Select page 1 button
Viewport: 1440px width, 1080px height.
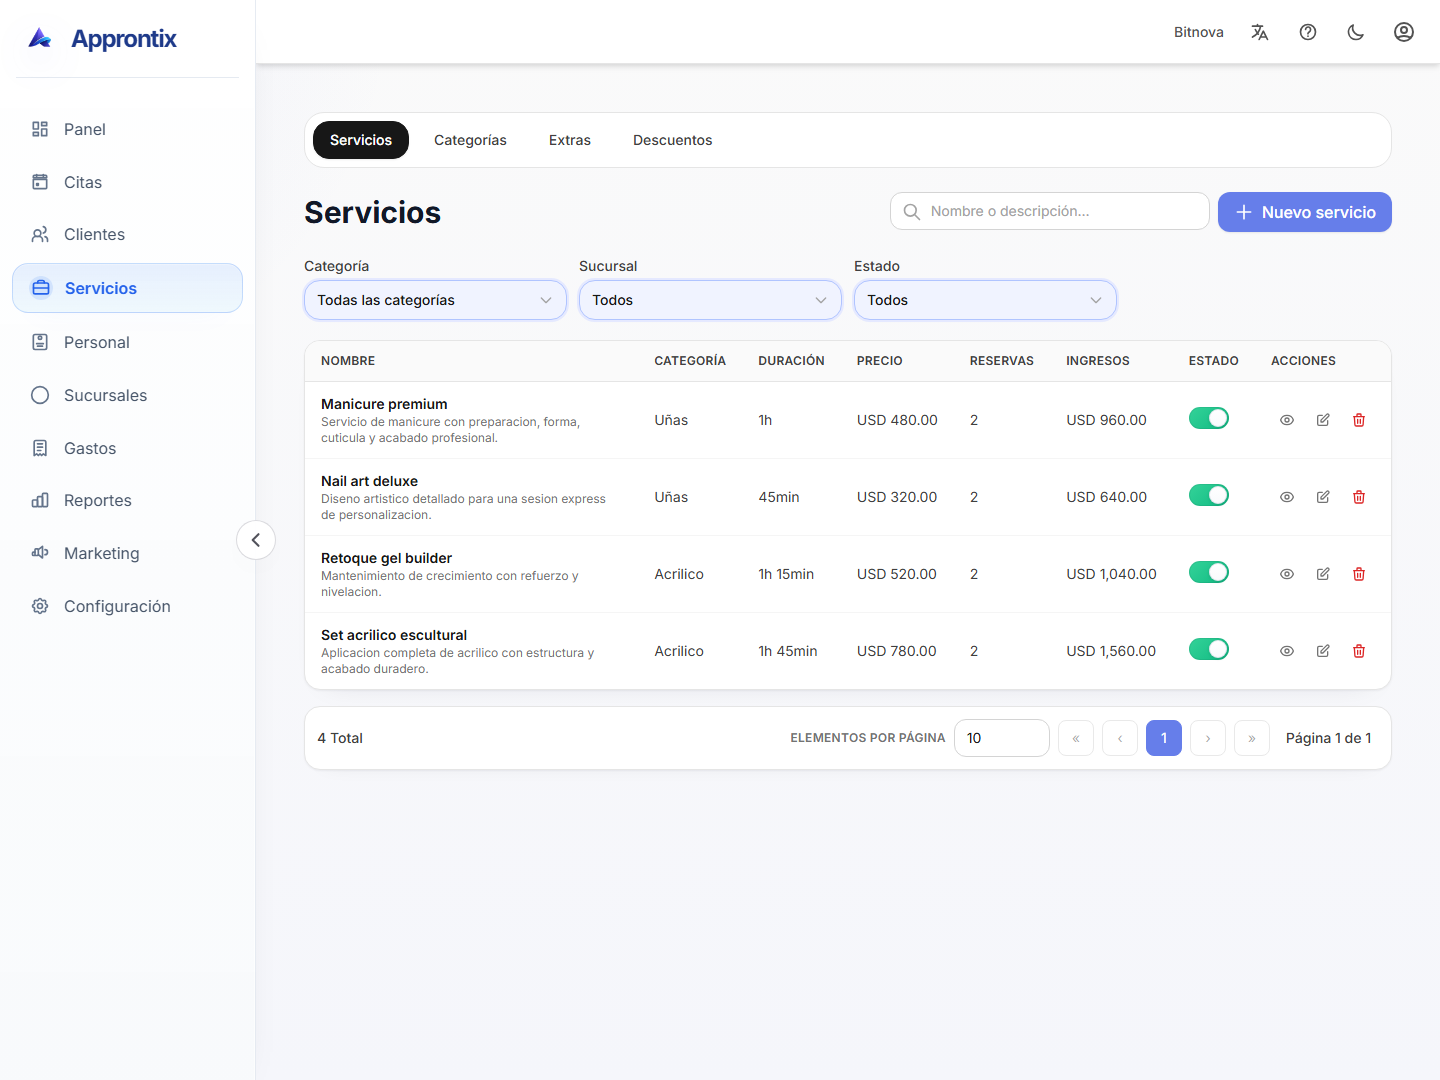point(1164,738)
